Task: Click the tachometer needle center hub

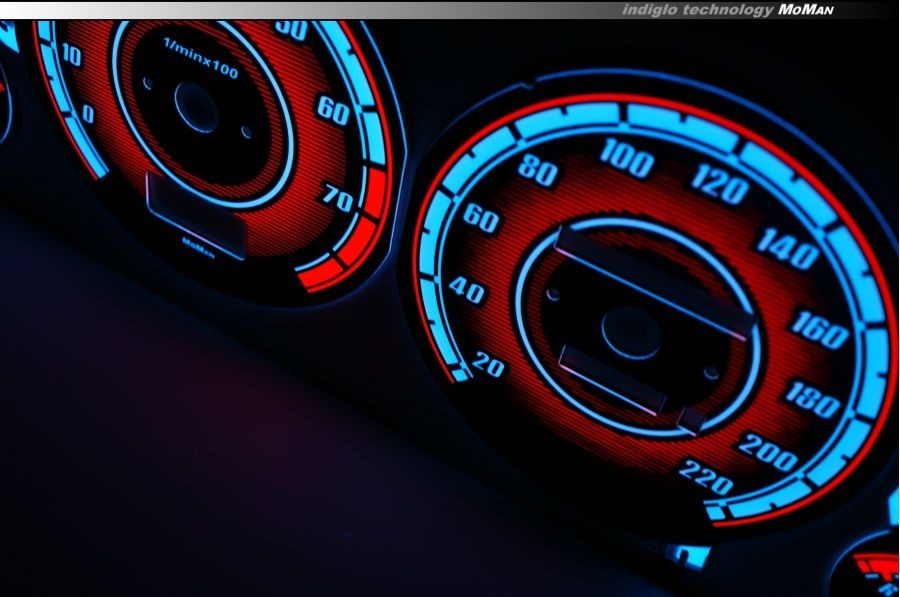Action: pyautogui.click(x=196, y=108)
